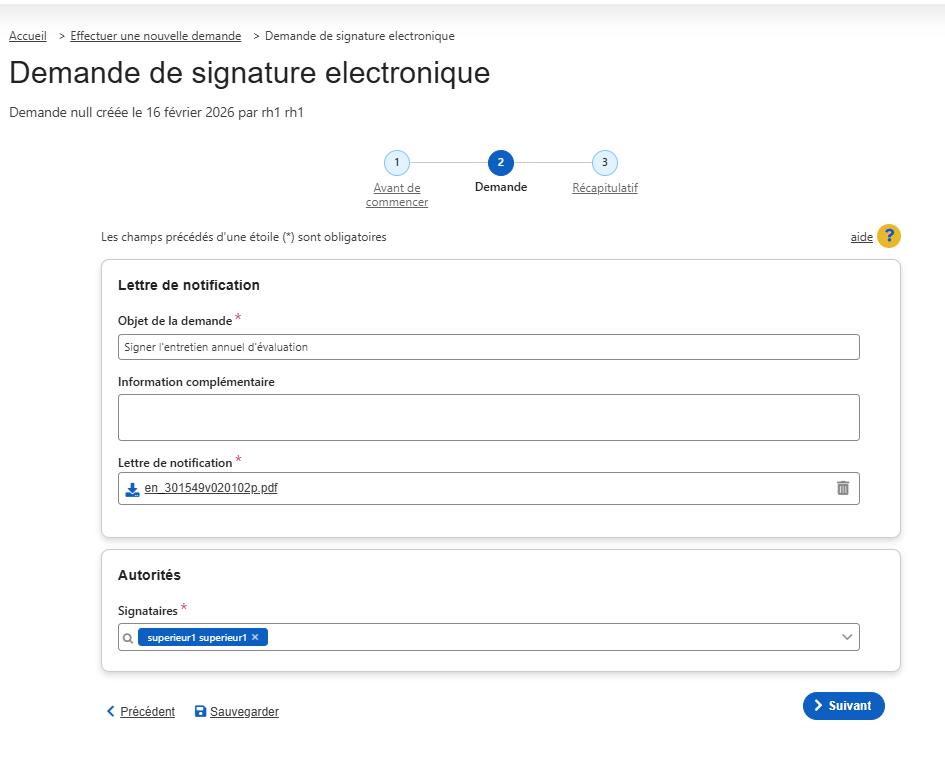The height and width of the screenshot is (760, 945).
Task: Open help via the question mark icon
Action: (889, 236)
